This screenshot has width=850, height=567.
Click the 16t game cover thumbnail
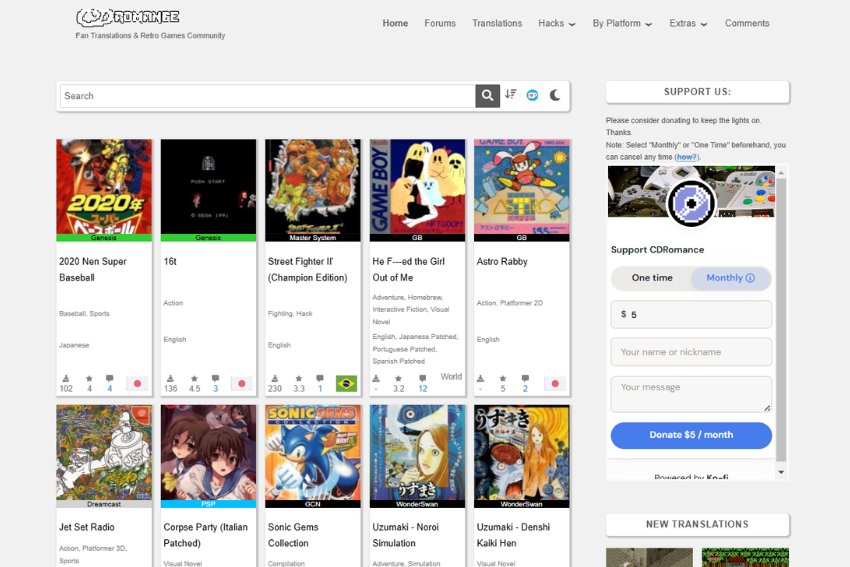tap(208, 186)
